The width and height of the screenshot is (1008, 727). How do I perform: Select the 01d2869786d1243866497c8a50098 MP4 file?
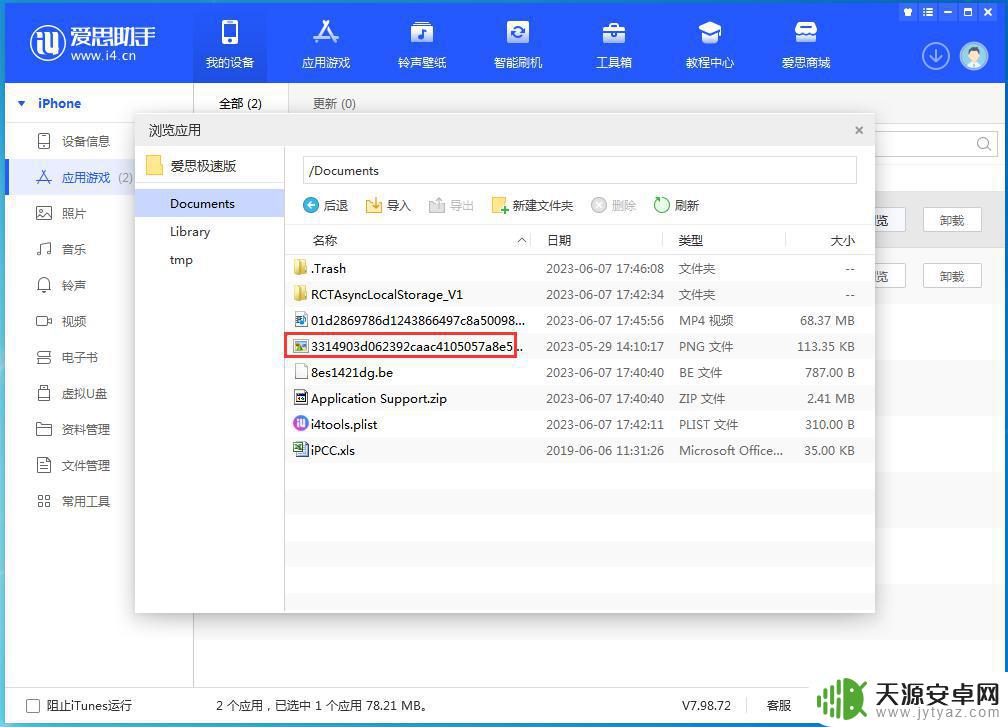[579, 320]
